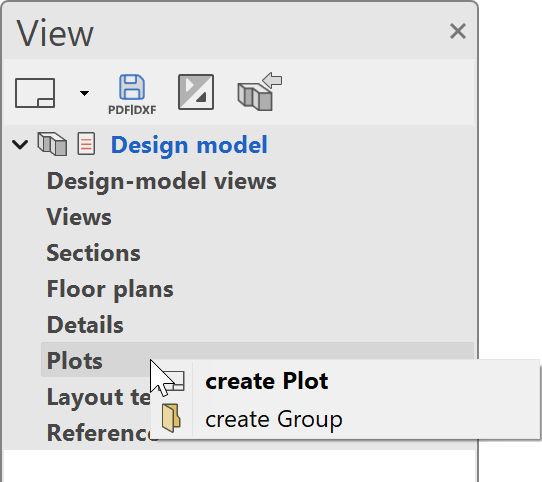Click the black-white diagonal display icon
The width and height of the screenshot is (542, 482).
(x=196, y=92)
